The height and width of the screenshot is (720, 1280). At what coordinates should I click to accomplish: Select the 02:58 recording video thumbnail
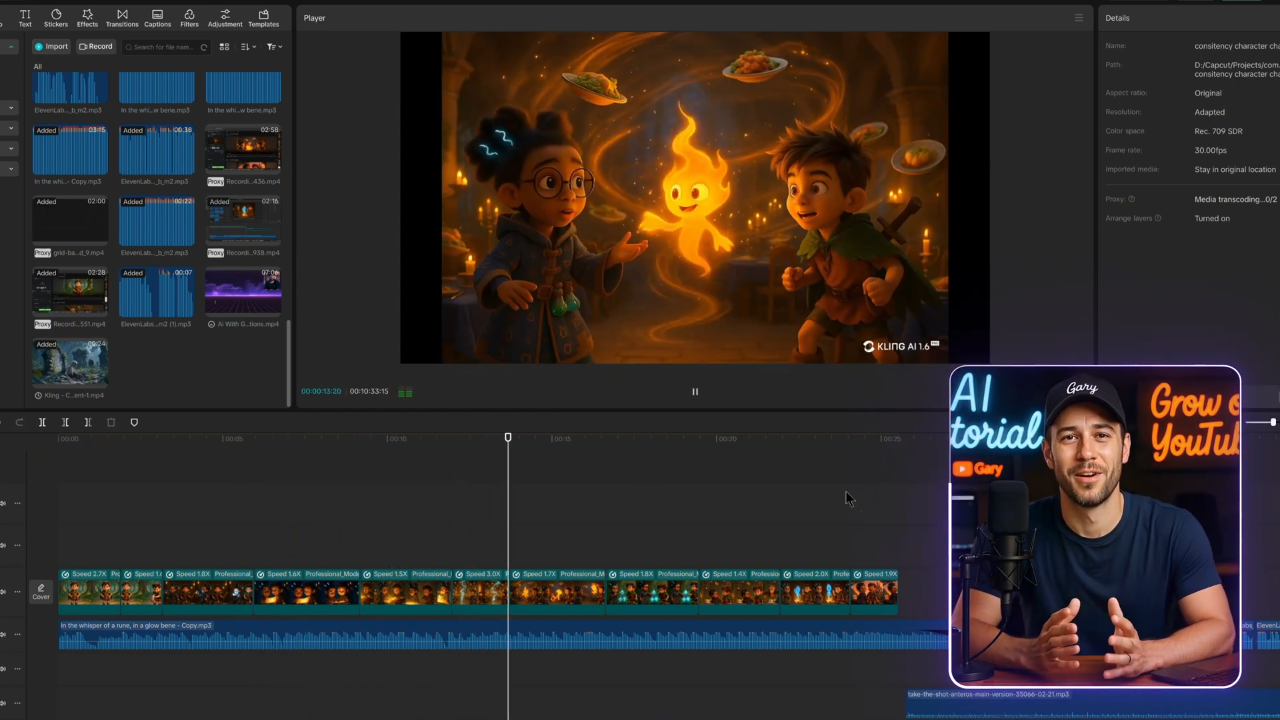[x=243, y=150]
